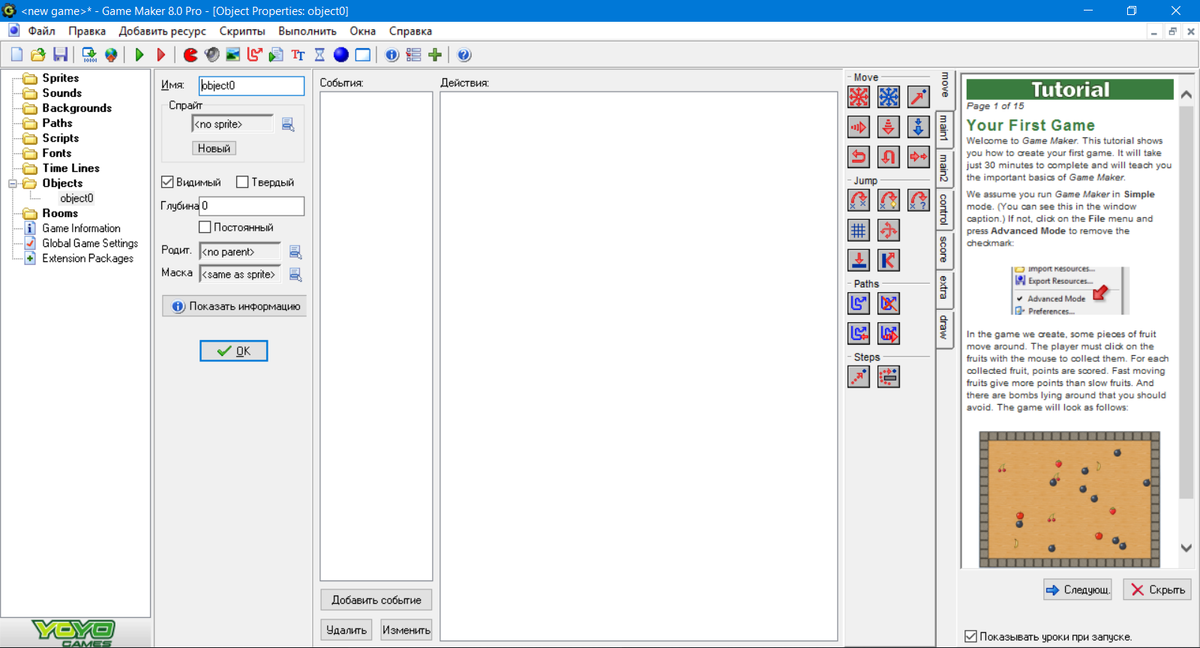Screen dimensions: 1200x648
Task: Click the OK button
Action: pyautogui.click(x=233, y=351)
